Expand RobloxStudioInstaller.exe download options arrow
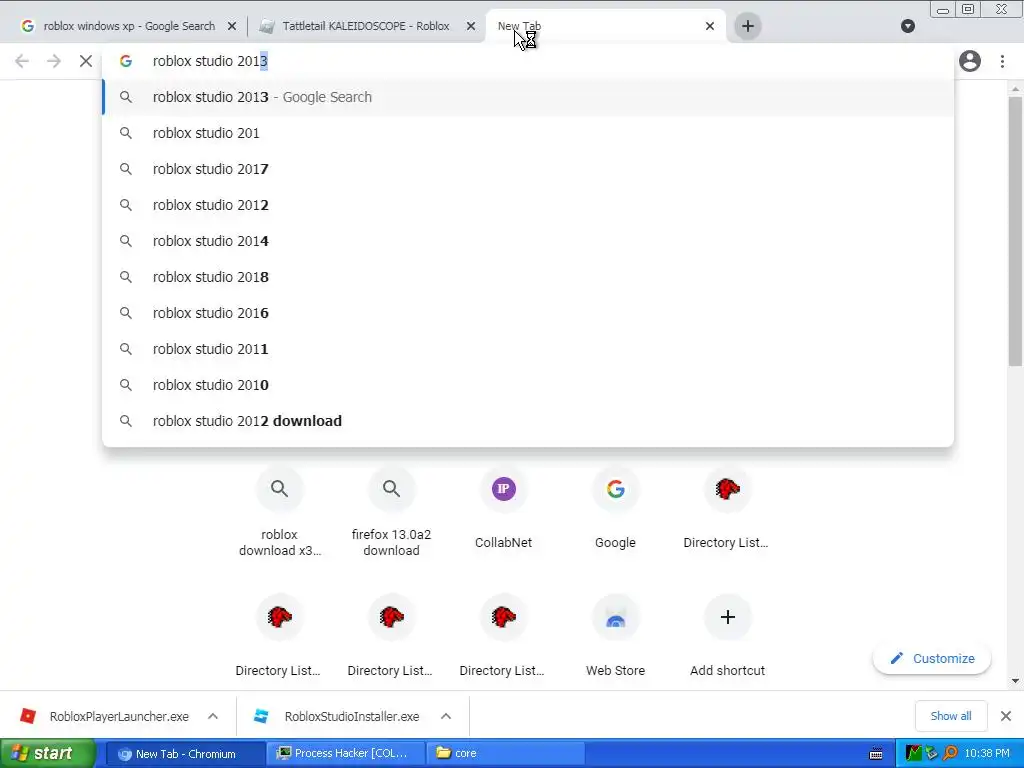This screenshot has height=768, width=1024. pos(446,716)
